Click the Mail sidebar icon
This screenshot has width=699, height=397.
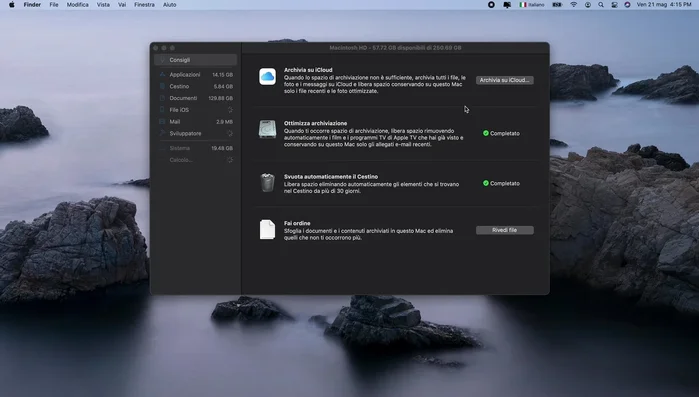point(162,122)
